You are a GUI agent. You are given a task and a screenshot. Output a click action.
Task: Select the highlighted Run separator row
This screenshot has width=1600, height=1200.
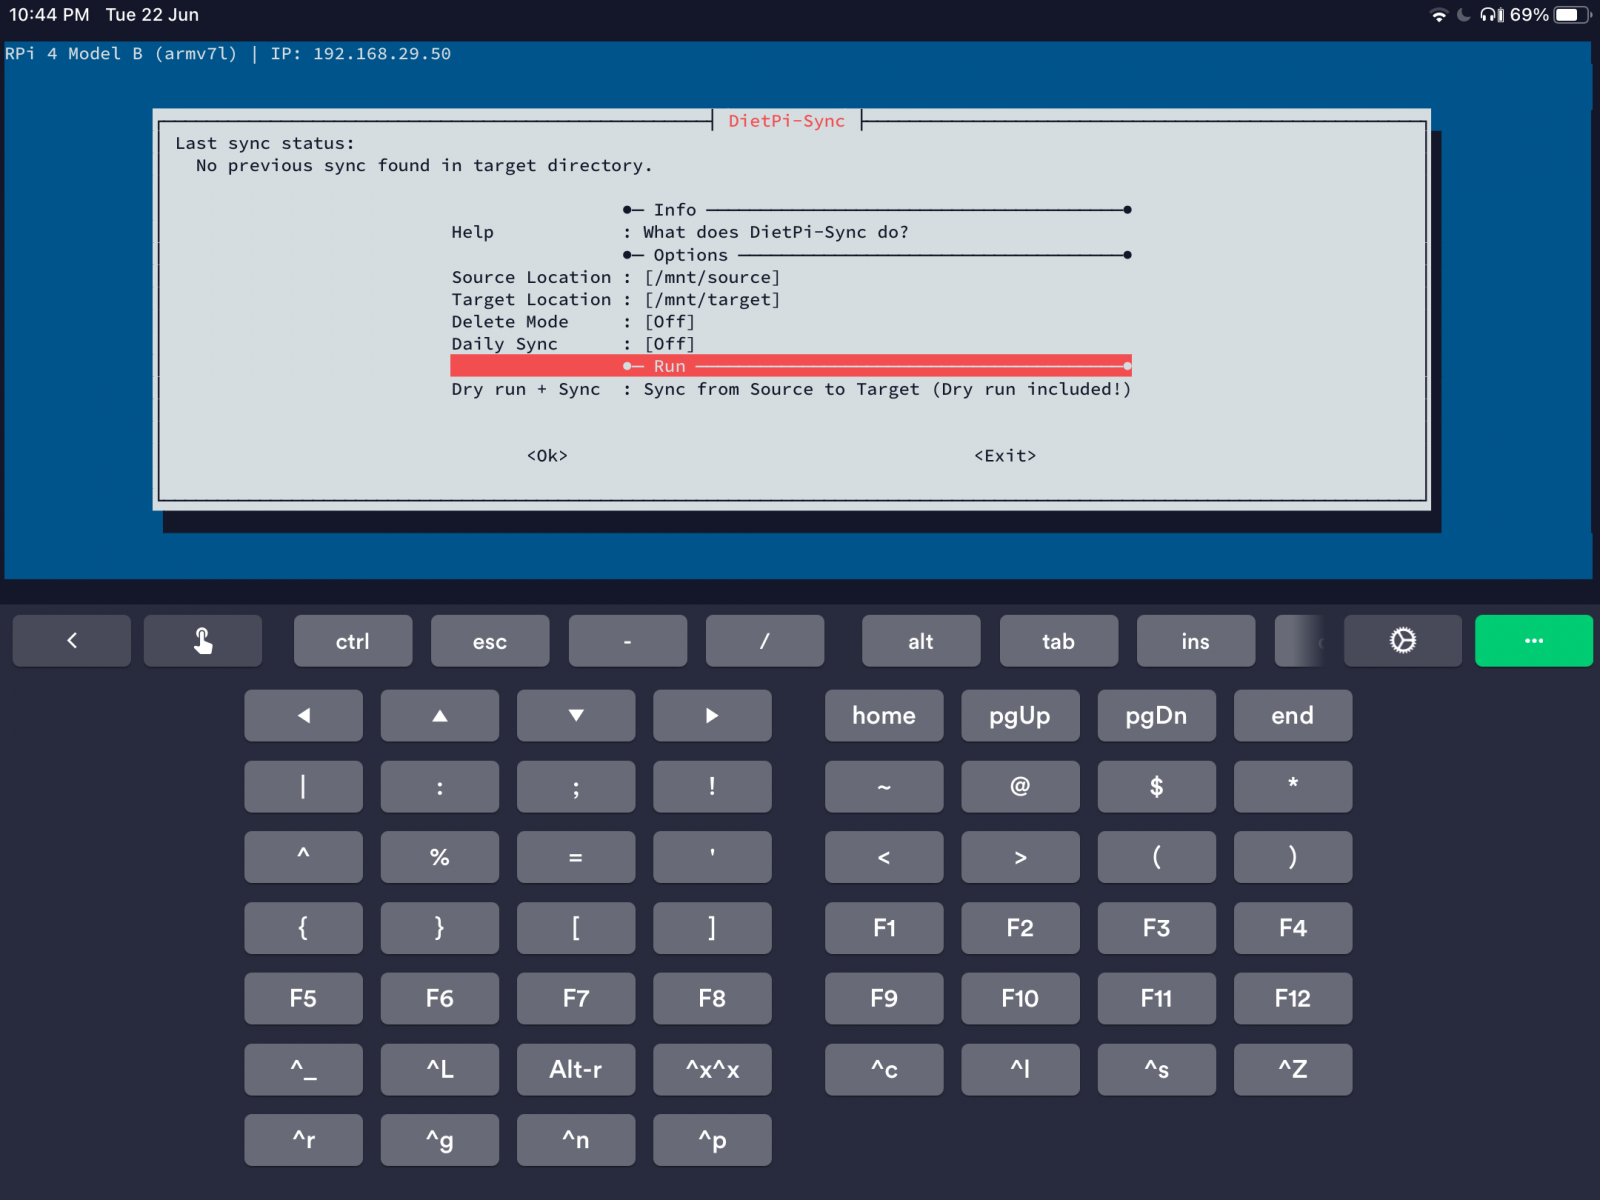(790, 366)
